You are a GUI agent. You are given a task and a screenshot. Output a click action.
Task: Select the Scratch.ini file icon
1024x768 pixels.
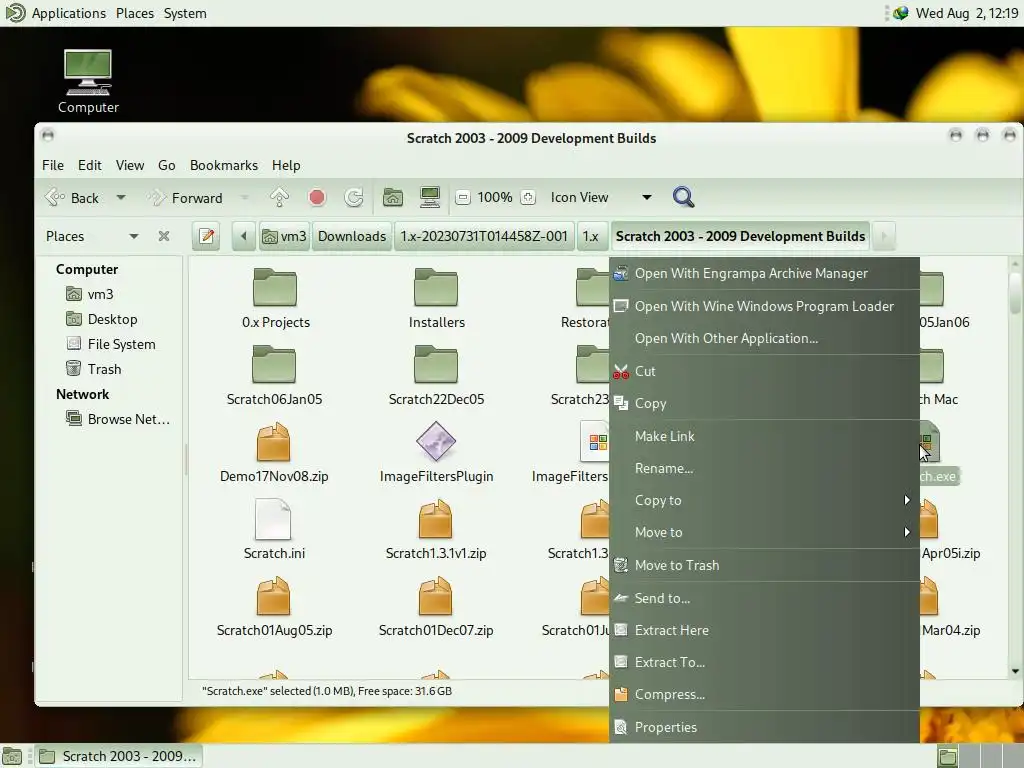[x=273, y=519]
